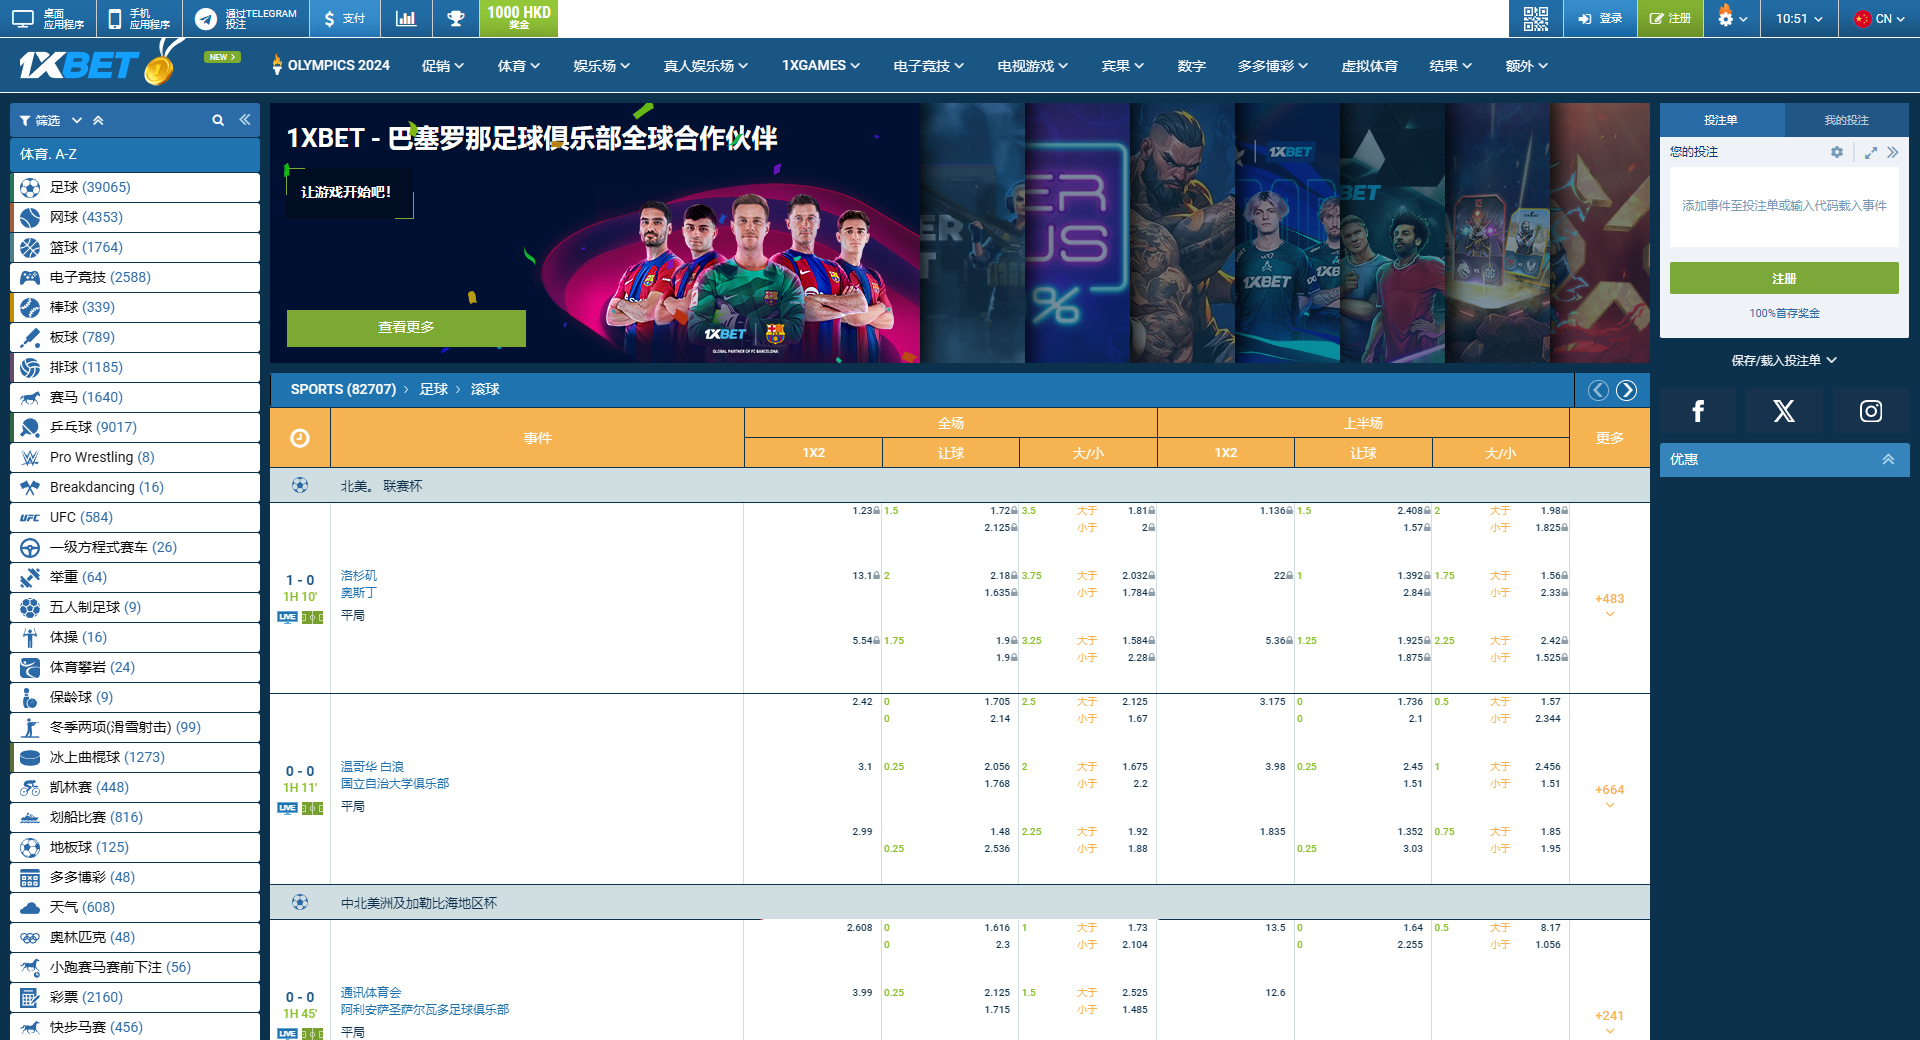Screen dimensions: 1920x1040
Task: Click the 100%首存奖金 link
Action: pyautogui.click(x=1784, y=313)
